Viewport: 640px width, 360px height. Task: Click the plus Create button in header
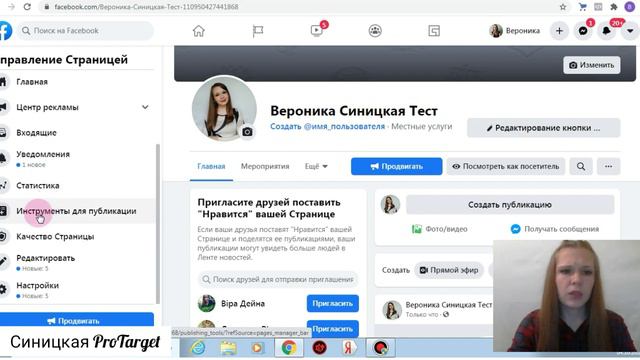click(559, 31)
